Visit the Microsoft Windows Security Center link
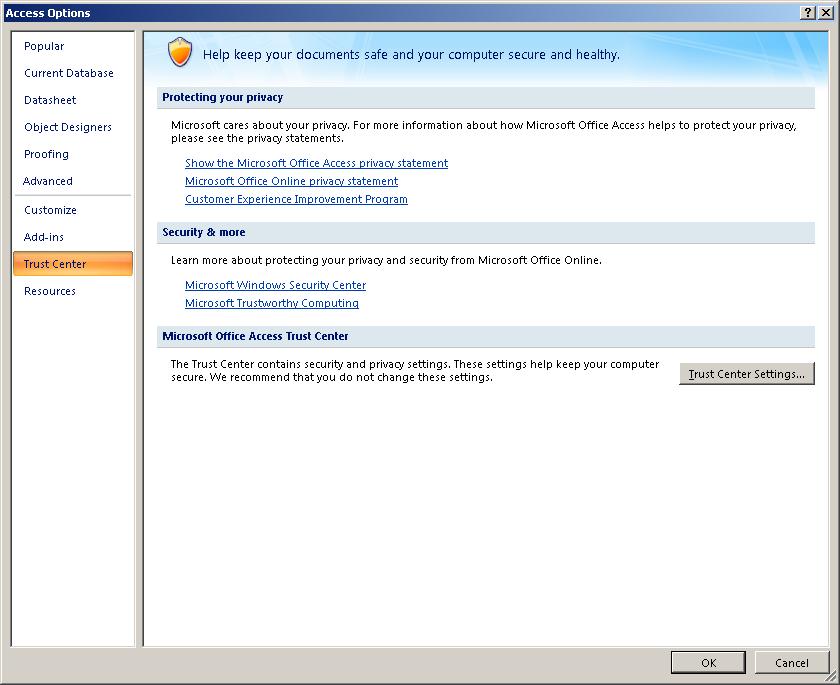Screen dimensions: 840x685 275,285
